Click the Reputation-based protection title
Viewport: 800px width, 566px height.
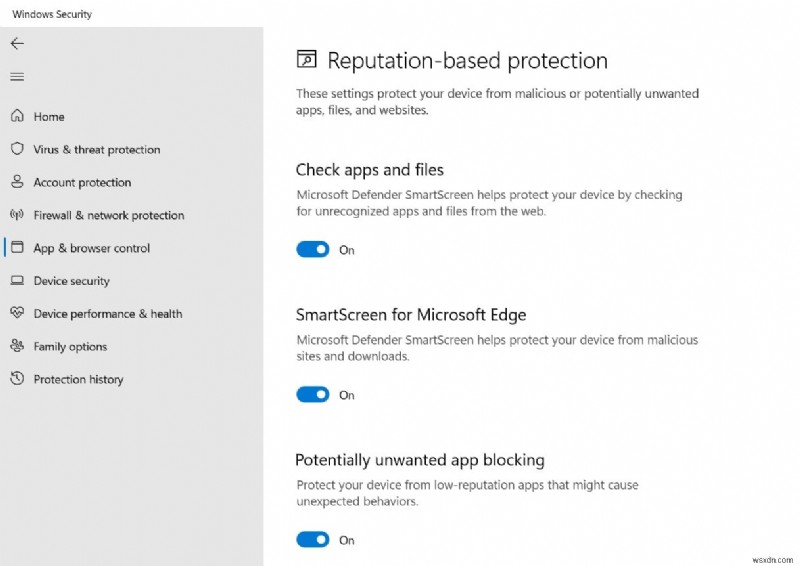467,61
